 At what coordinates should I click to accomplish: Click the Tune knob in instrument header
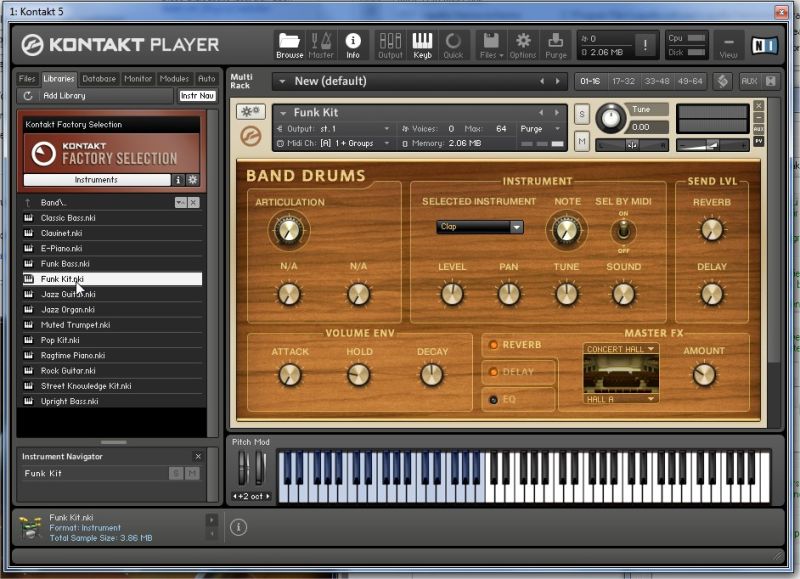[609, 119]
